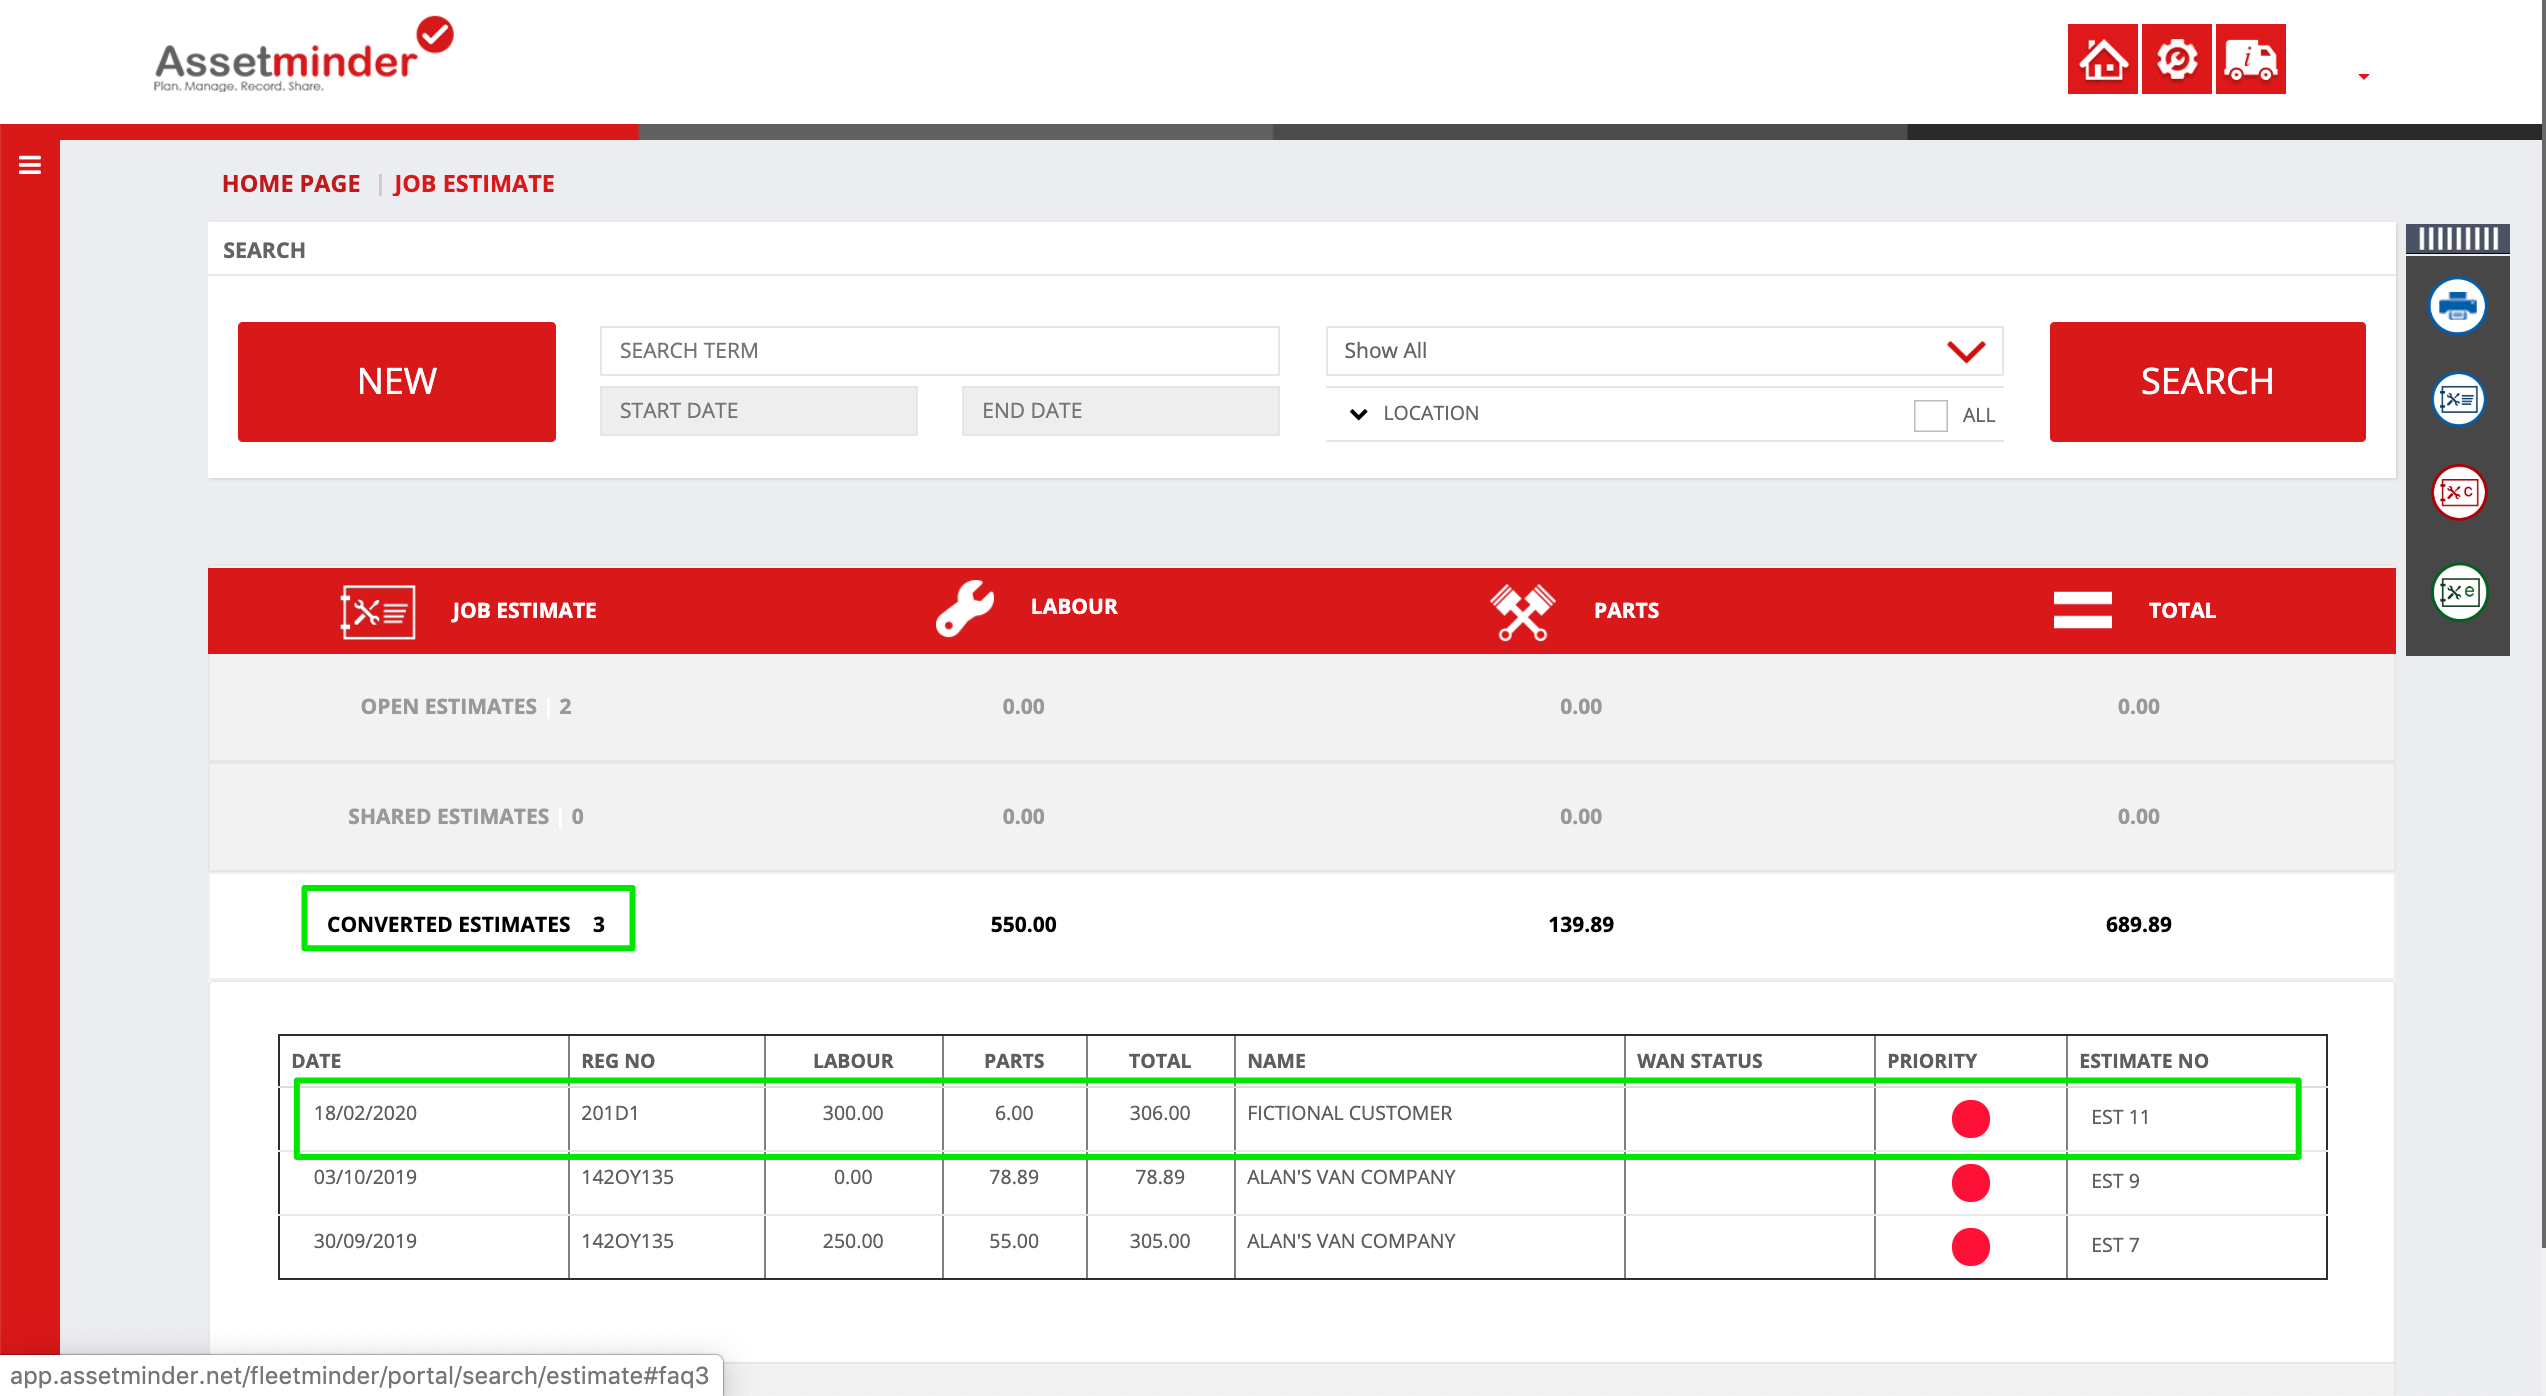Click red priority dot for EST 7

[1970, 1247]
